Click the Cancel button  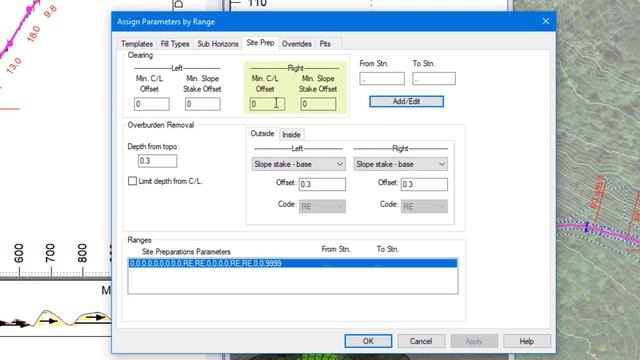pyautogui.click(x=421, y=341)
